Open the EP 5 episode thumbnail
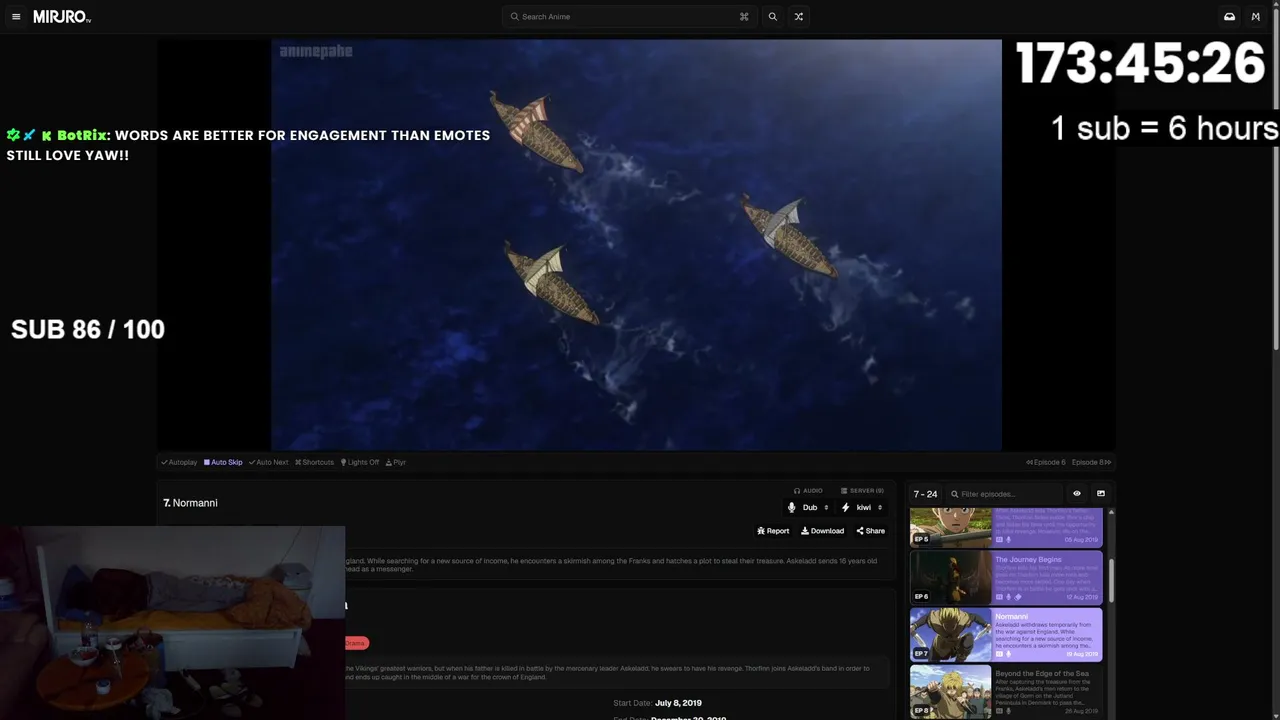This screenshot has width=1280, height=720. 950,527
